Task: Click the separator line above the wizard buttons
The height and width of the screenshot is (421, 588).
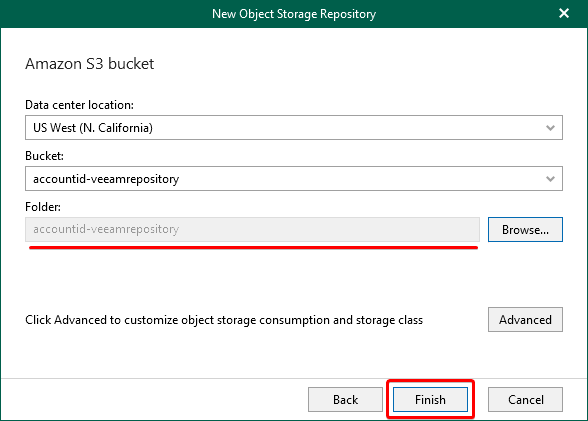Action: (294, 379)
